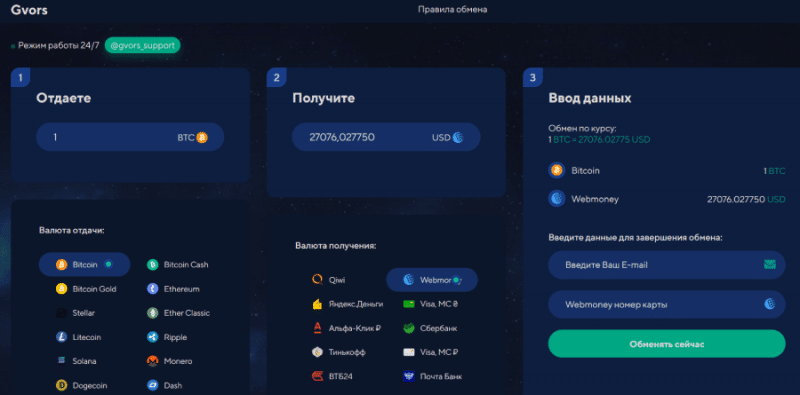Click the green Sberbank logo icon
Screen dimensions: 800x395
pos(408,328)
